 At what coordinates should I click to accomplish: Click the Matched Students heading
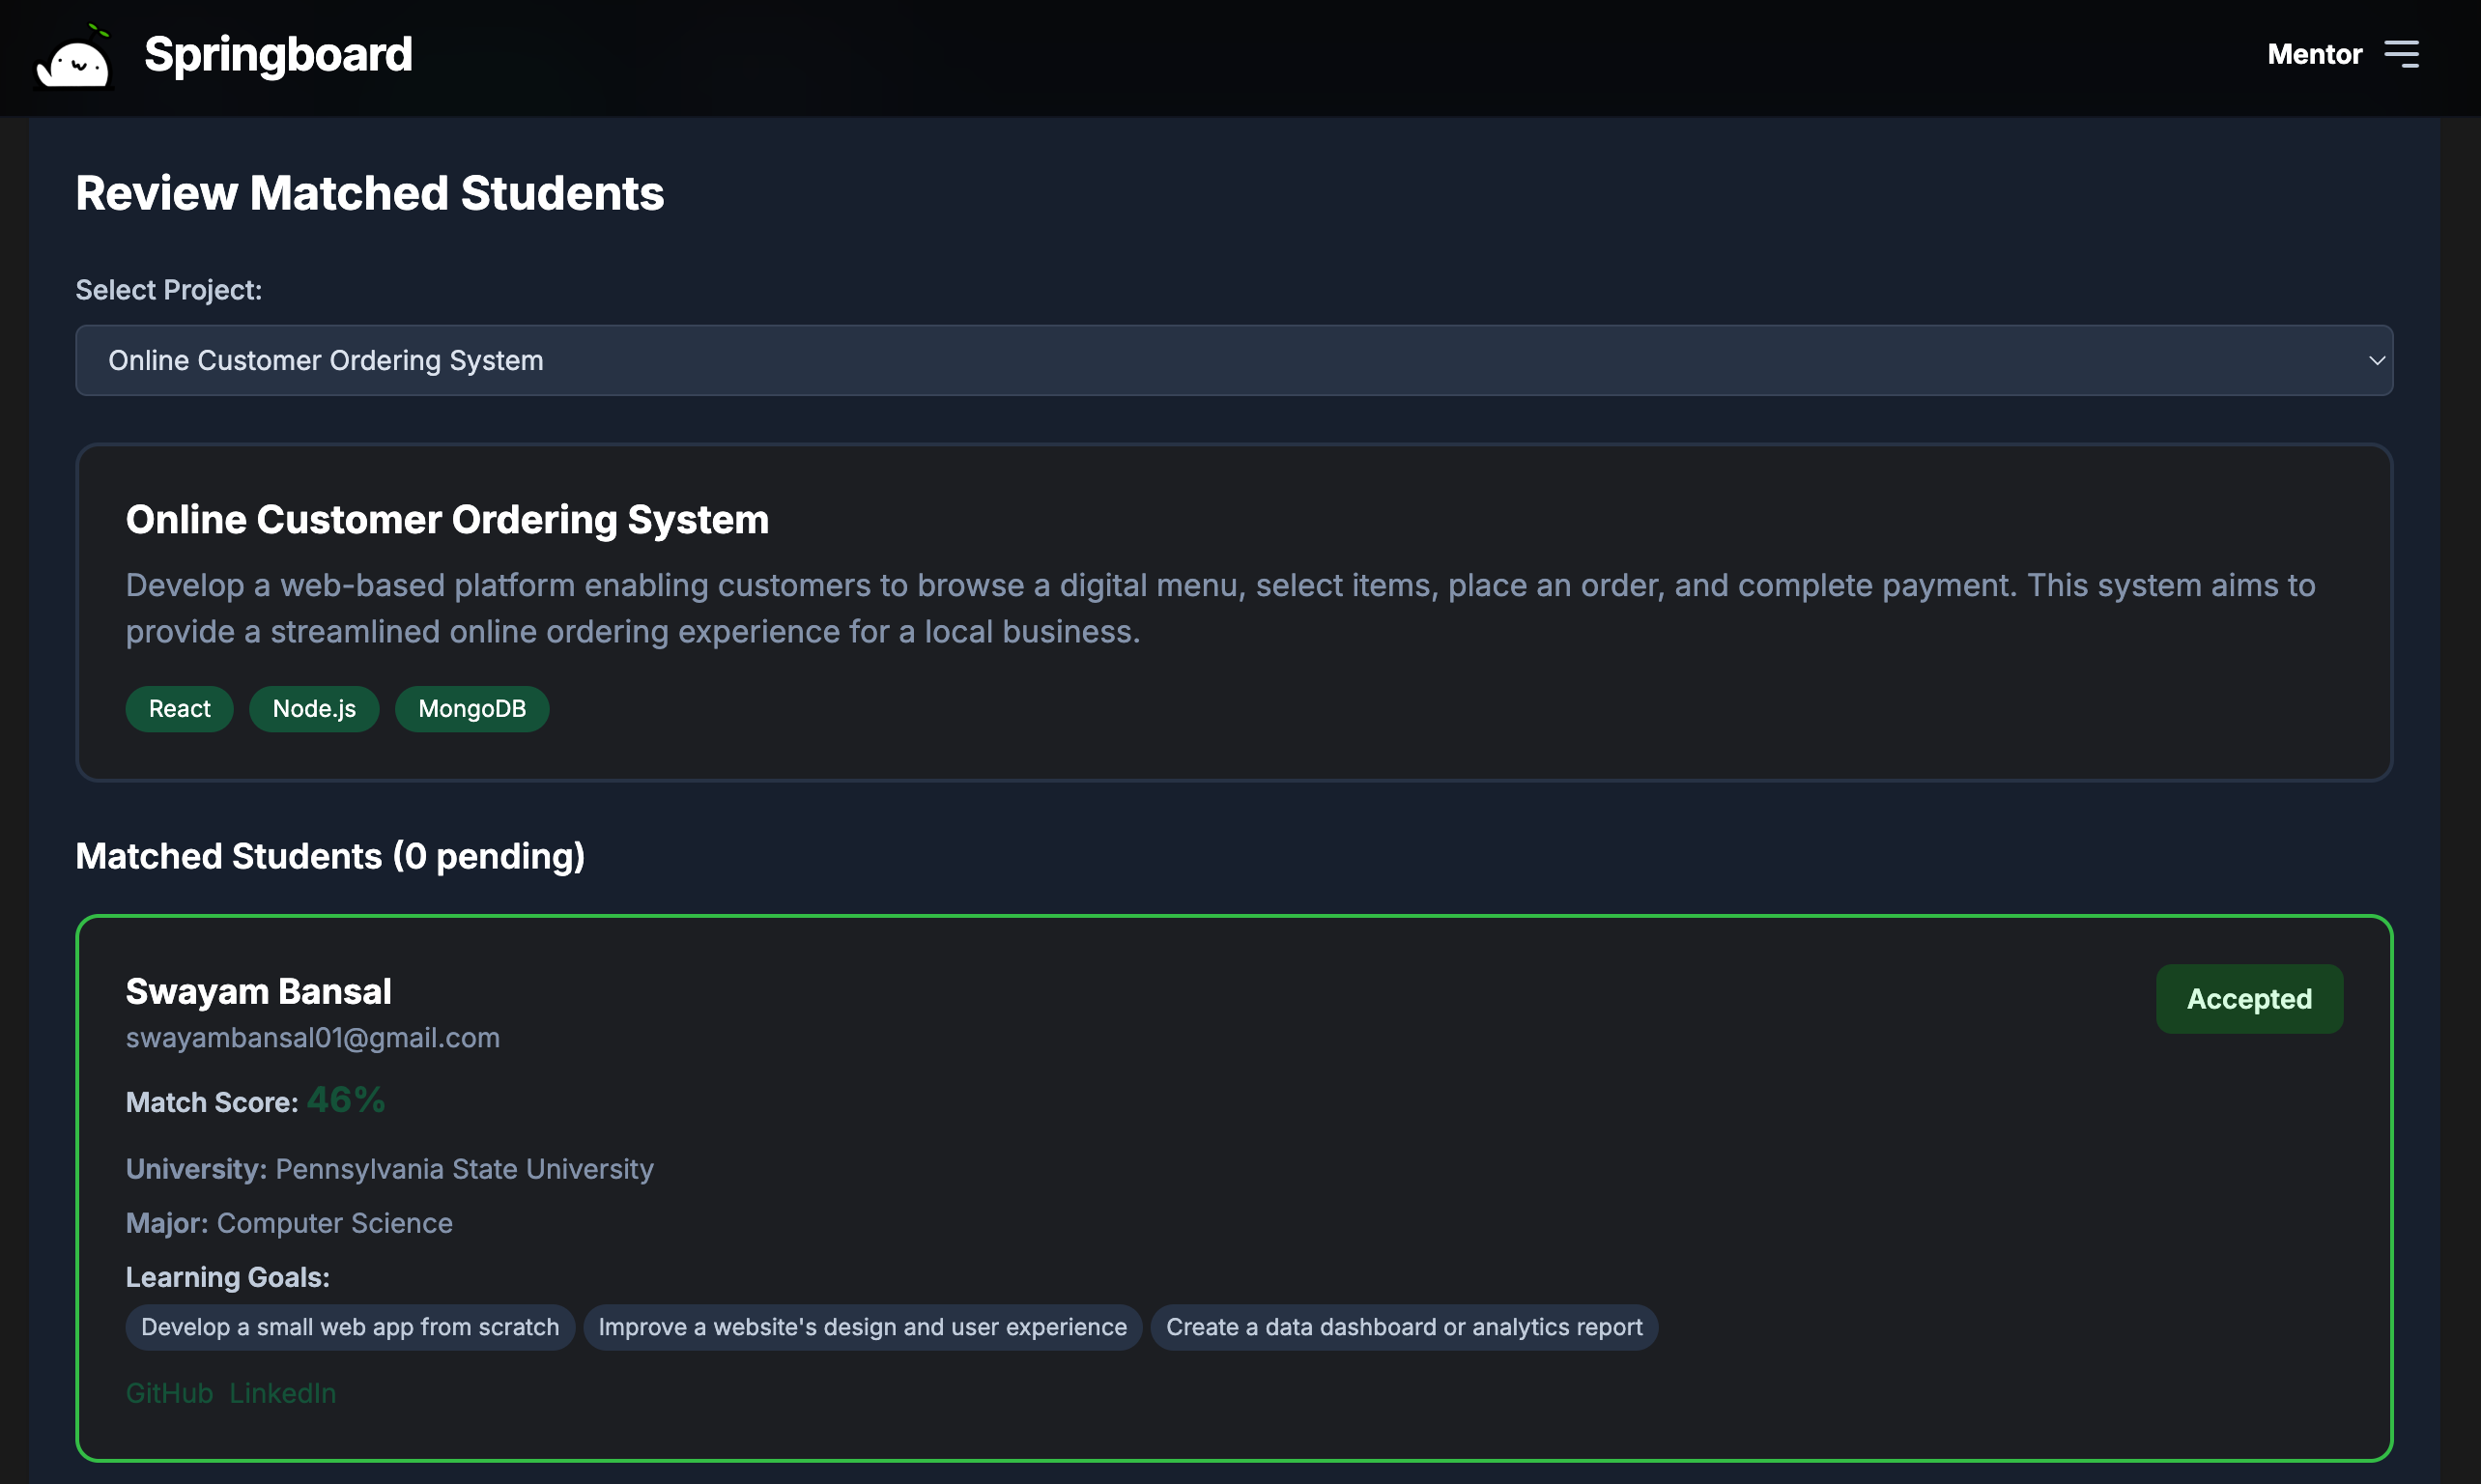coord(330,856)
